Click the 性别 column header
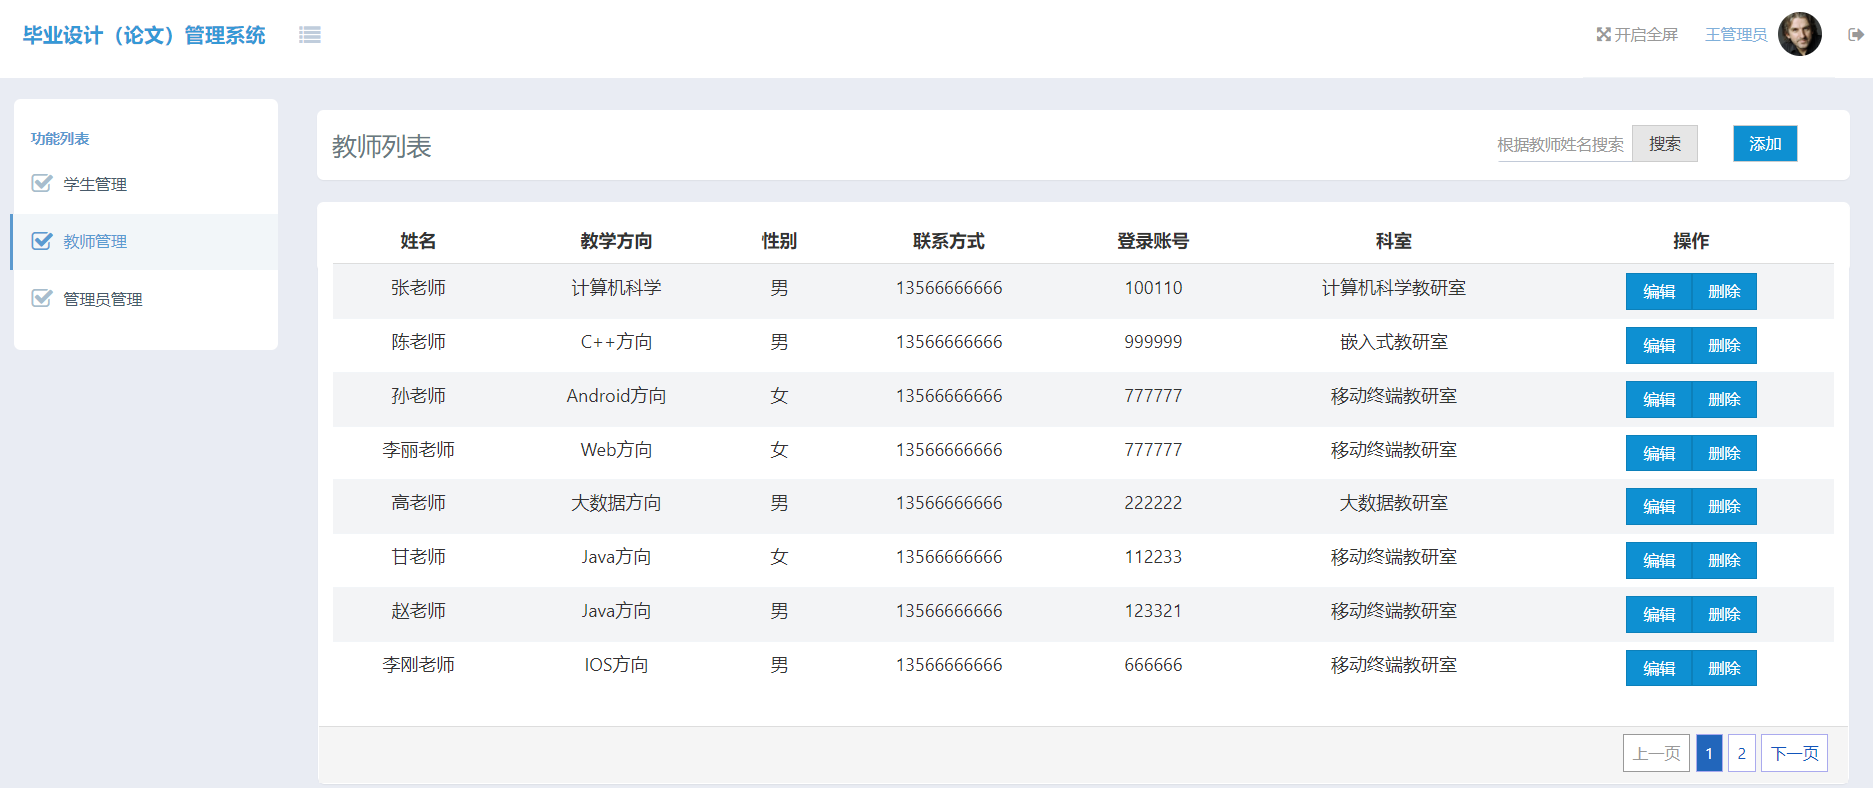The image size is (1873, 788). [779, 241]
